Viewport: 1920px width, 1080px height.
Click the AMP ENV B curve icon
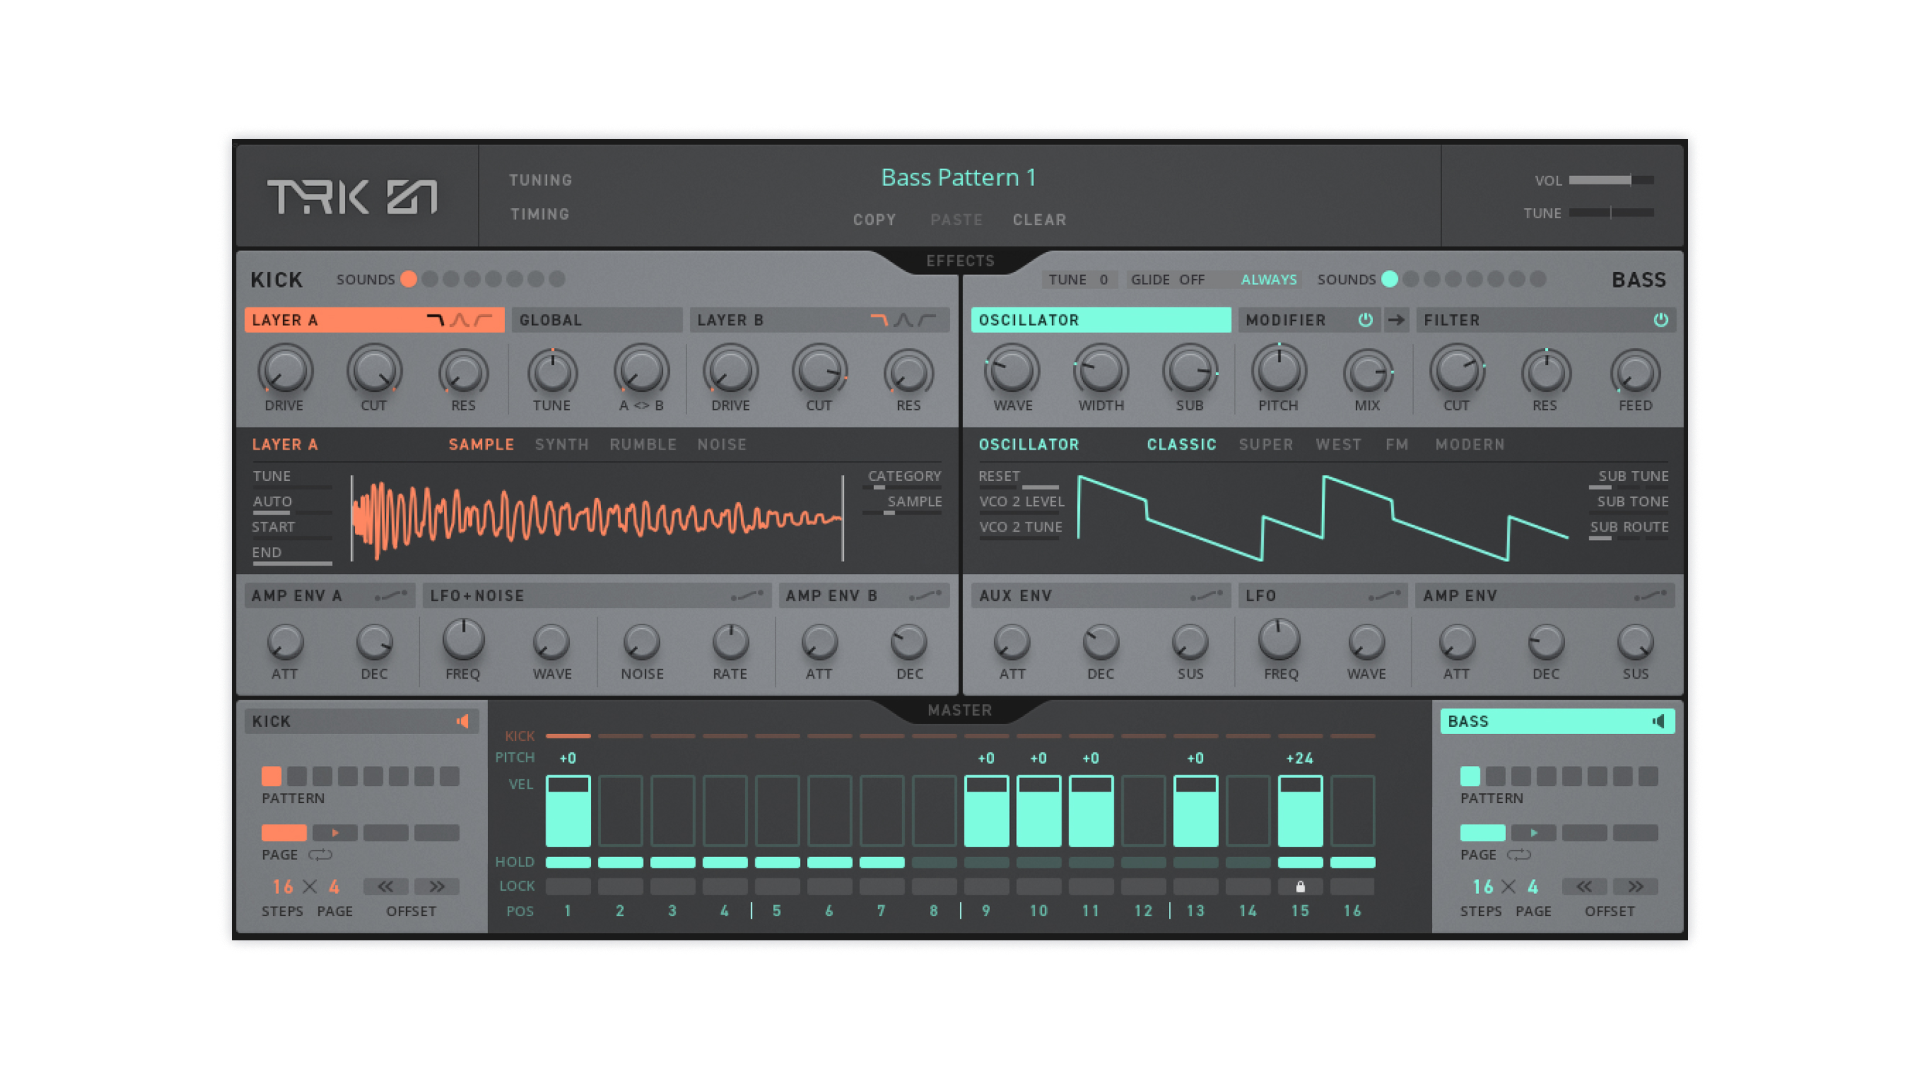click(x=925, y=596)
